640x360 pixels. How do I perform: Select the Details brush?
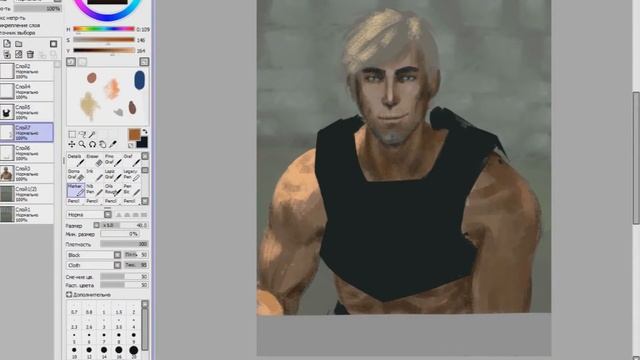76,160
